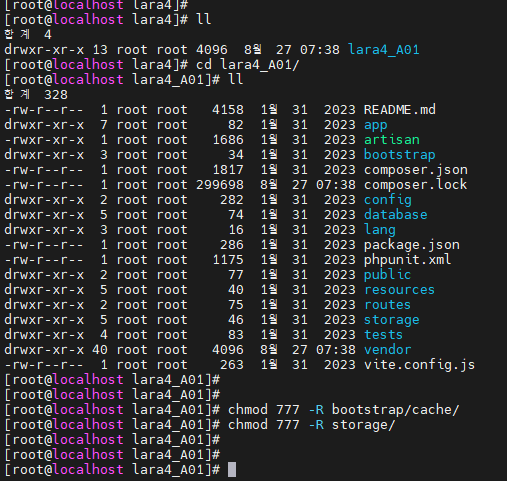Select the app directory name
Viewport: 507px width, 481px height.
click(x=376, y=125)
